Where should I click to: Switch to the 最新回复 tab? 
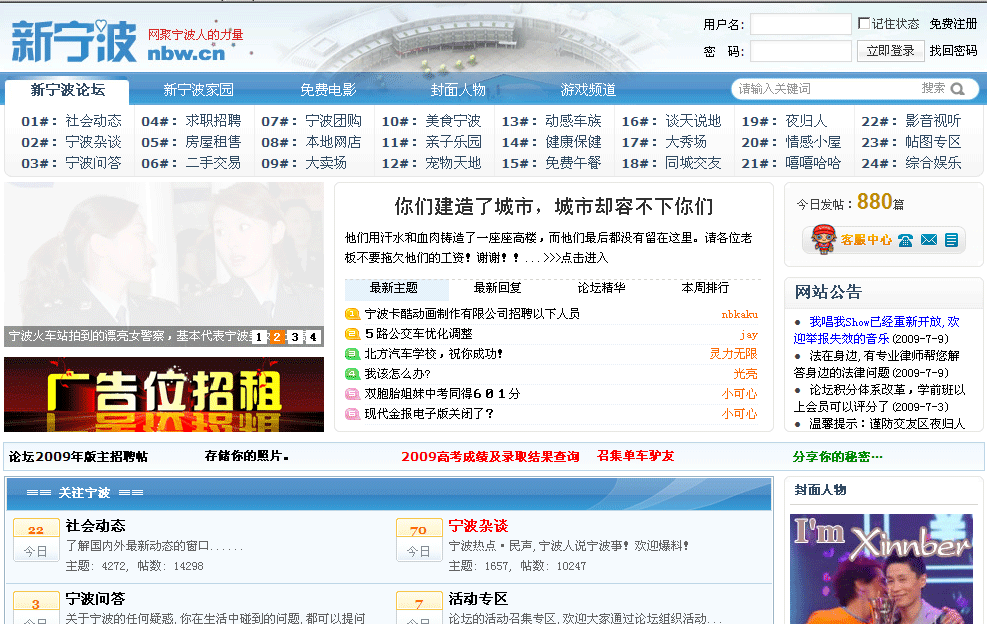[x=497, y=288]
